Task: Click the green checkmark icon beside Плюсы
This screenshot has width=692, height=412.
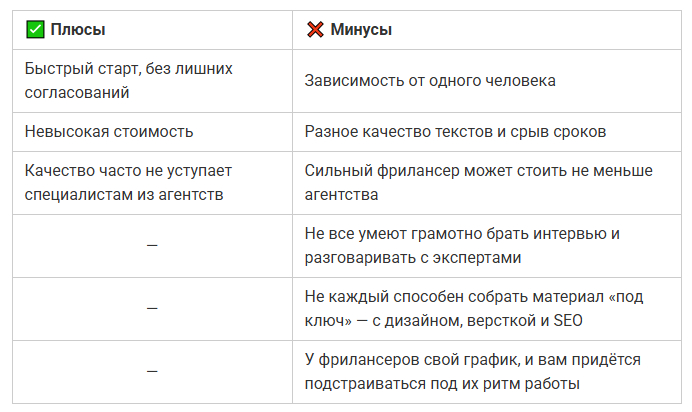Action: point(34,30)
